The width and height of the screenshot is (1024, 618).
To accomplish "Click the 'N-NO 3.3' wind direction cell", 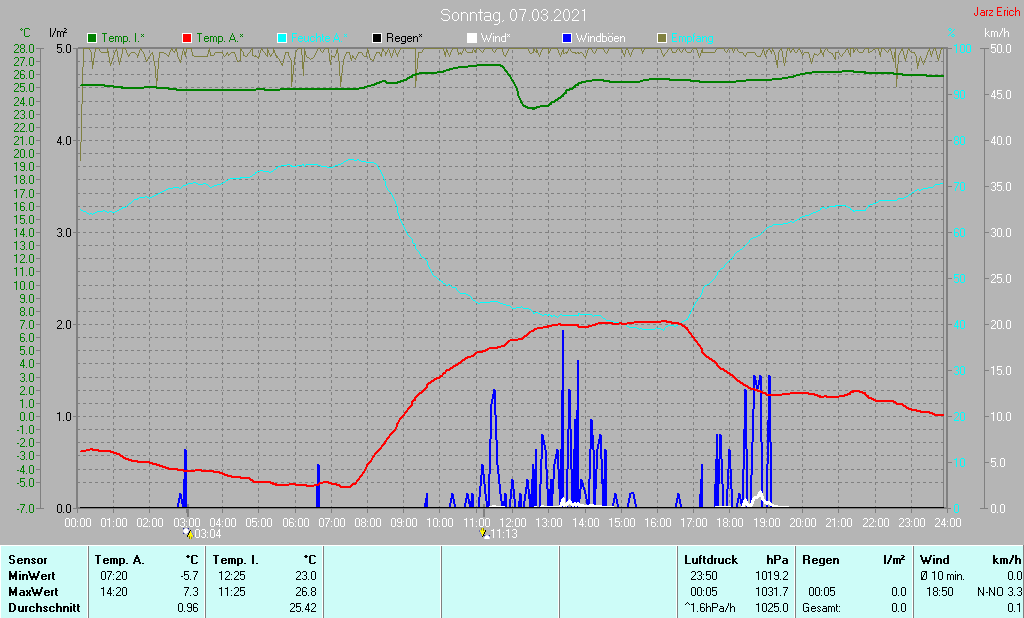I will click(999, 592).
